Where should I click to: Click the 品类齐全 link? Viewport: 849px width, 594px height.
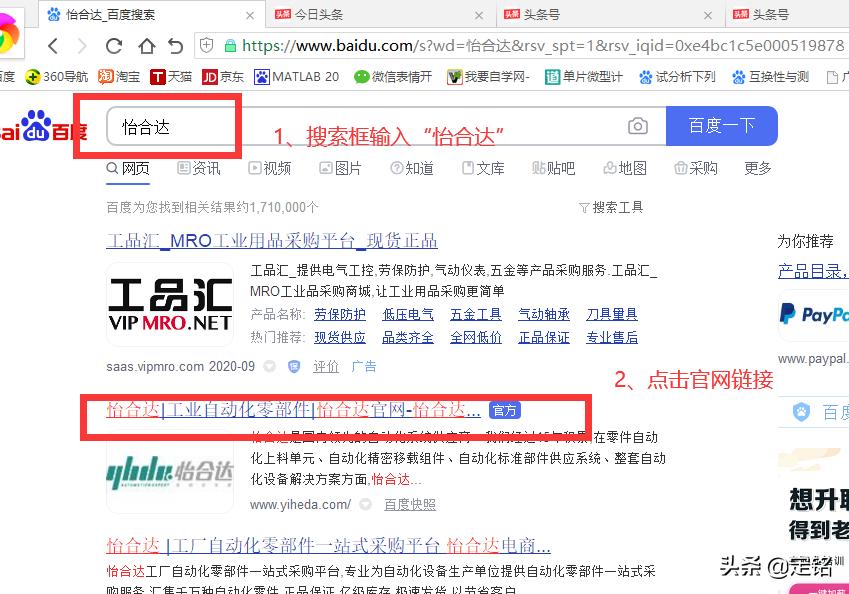coord(408,338)
